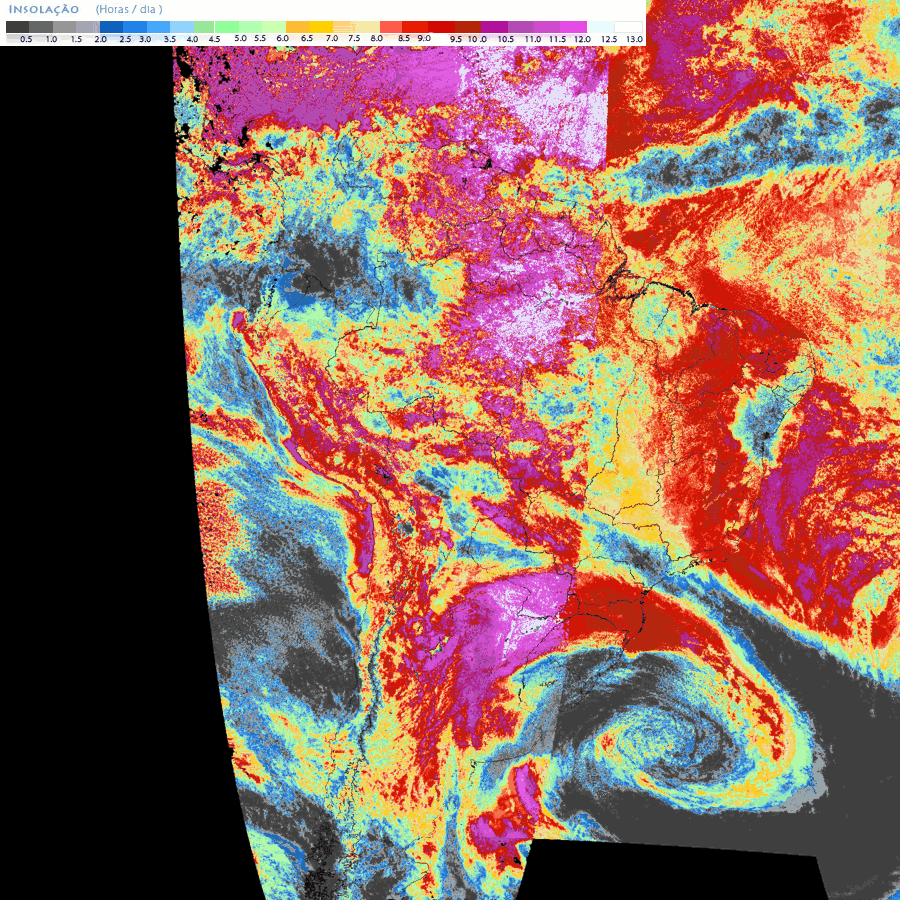Click the 11.0 legend value
This screenshot has width=900, height=900.
click(533, 39)
